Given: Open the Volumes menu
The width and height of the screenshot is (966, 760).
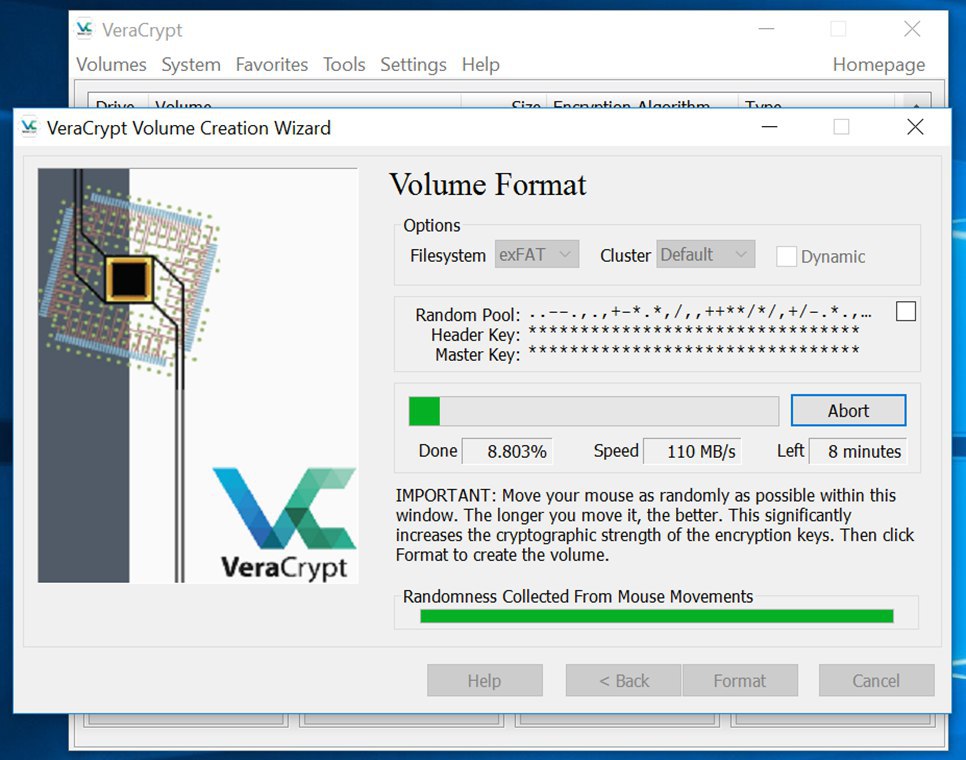Looking at the screenshot, I should point(111,64).
